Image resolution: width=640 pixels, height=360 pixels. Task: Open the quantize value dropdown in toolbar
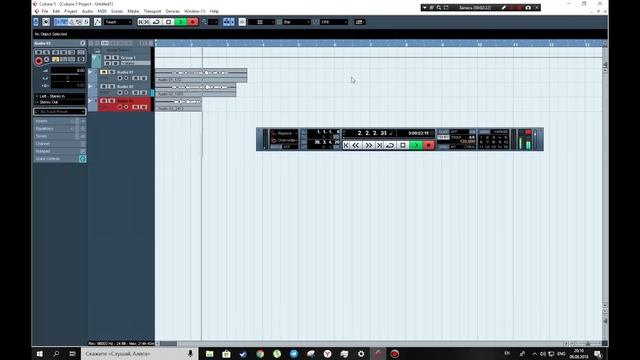tap(334, 22)
